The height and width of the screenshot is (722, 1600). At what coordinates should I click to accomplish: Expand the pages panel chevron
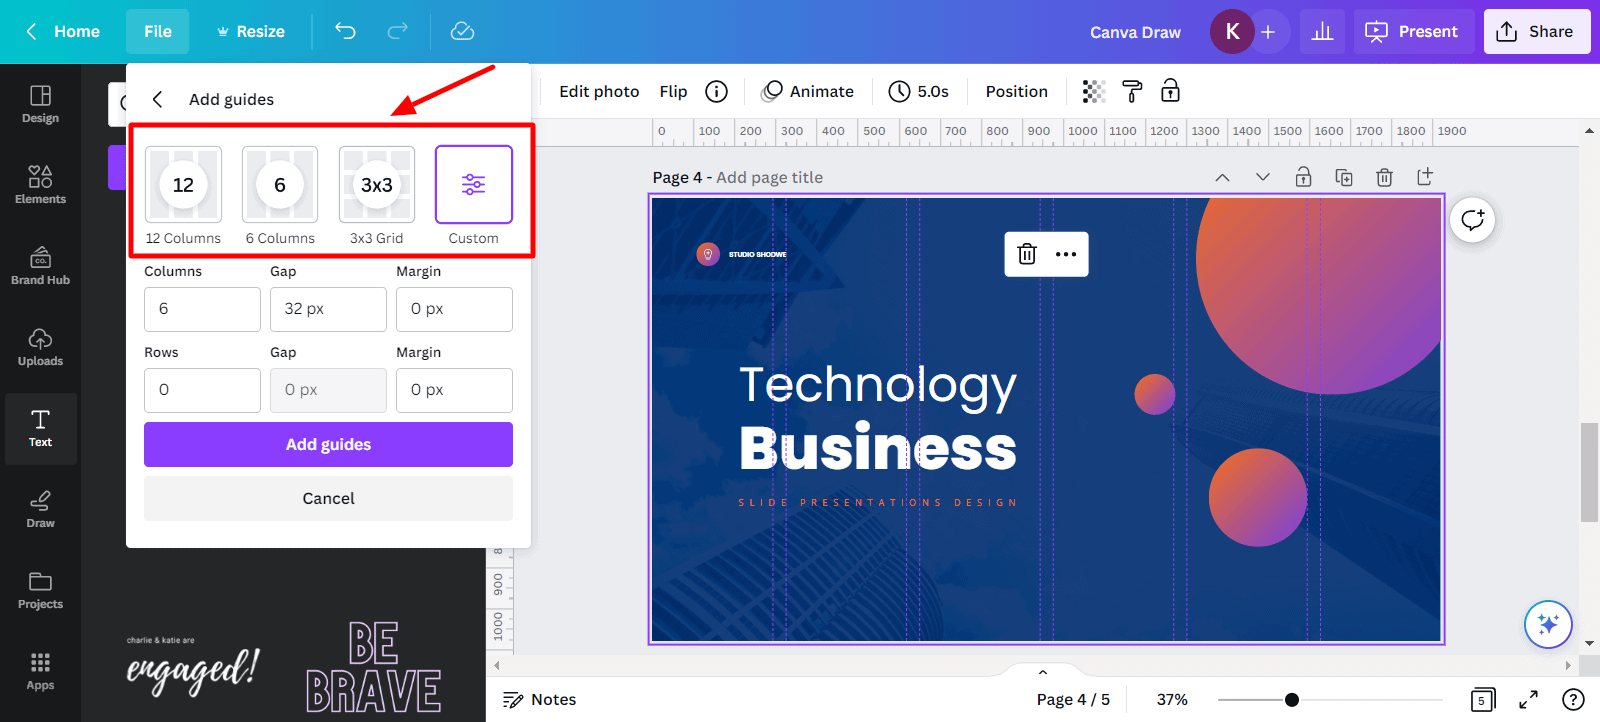point(1043,672)
